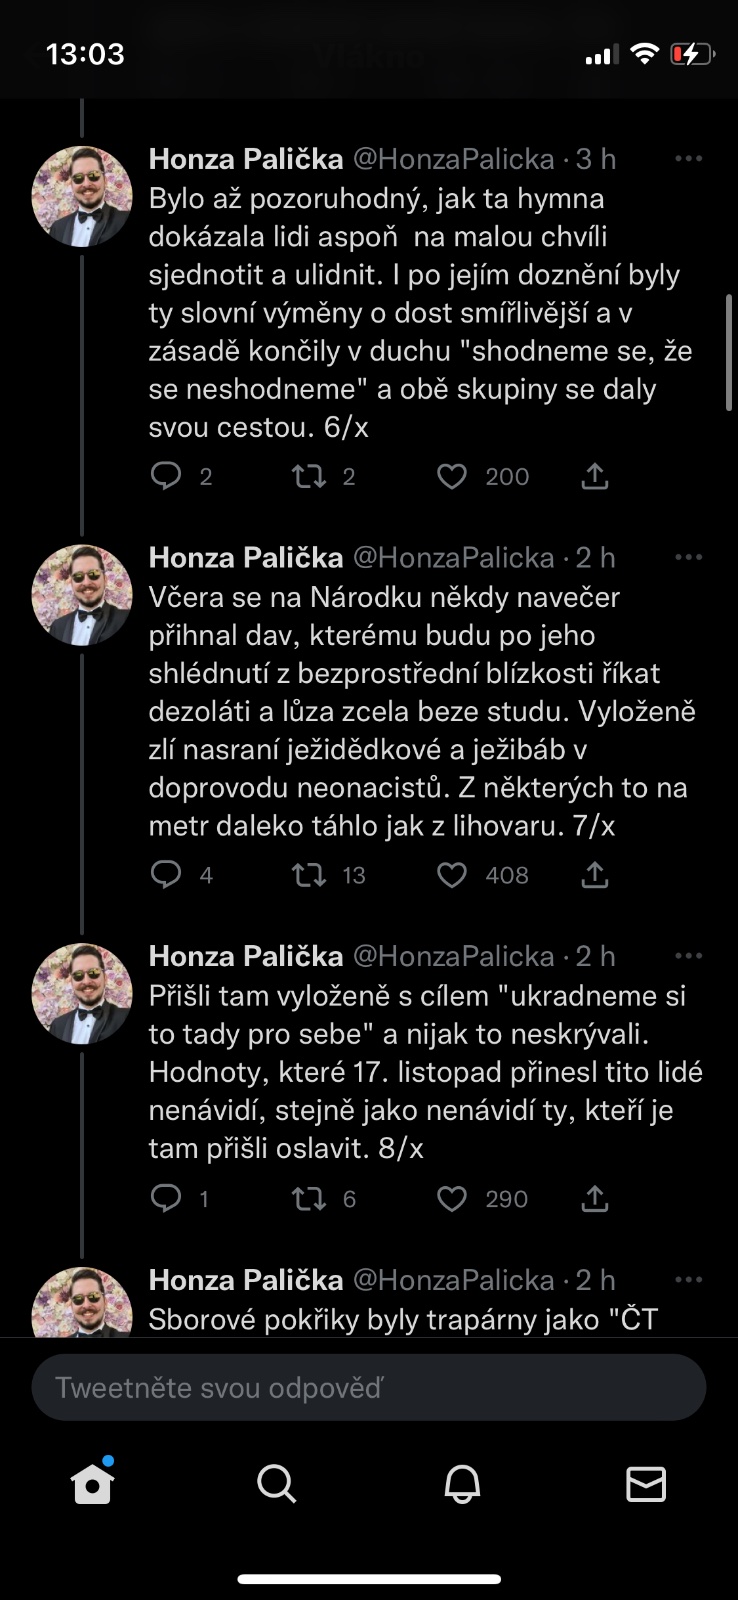Screen dimensions: 738x1600
Task: Share the tweet ending with 6/x
Action: (595, 477)
